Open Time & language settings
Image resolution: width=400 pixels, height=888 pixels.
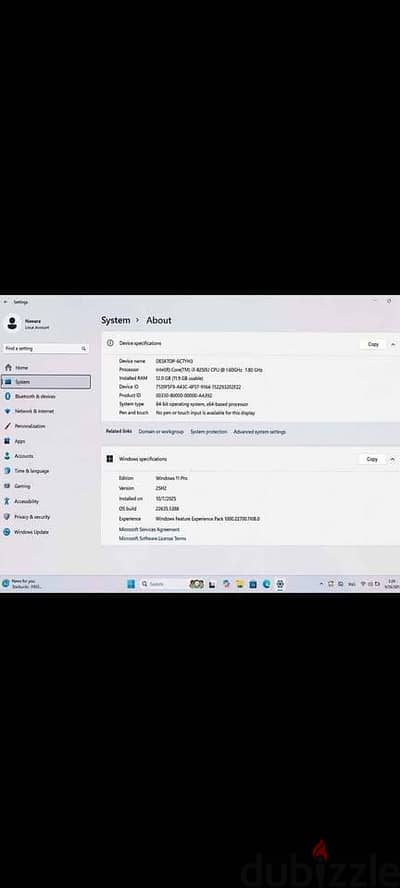[x=32, y=471]
